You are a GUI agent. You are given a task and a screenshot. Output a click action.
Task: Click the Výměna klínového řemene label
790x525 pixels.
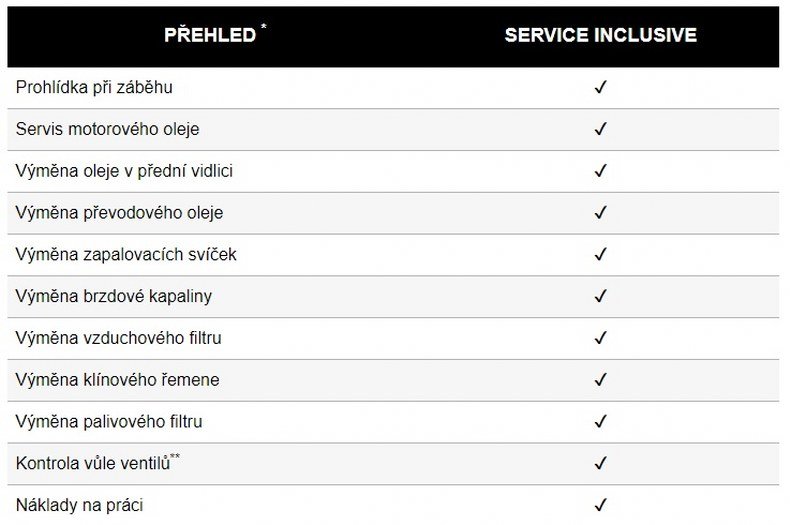coord(117,380)
